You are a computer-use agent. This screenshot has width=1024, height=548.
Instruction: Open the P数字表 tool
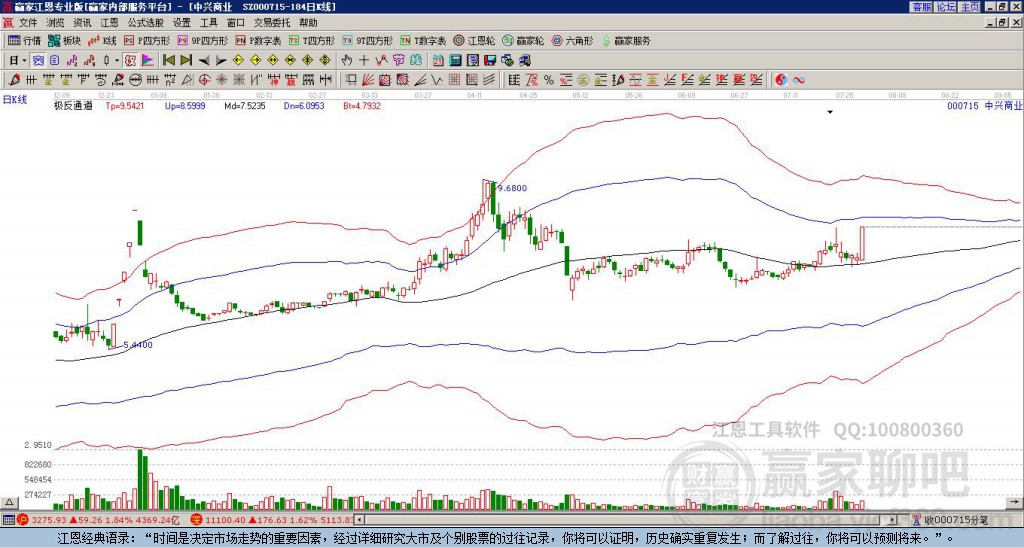[258, 40]
